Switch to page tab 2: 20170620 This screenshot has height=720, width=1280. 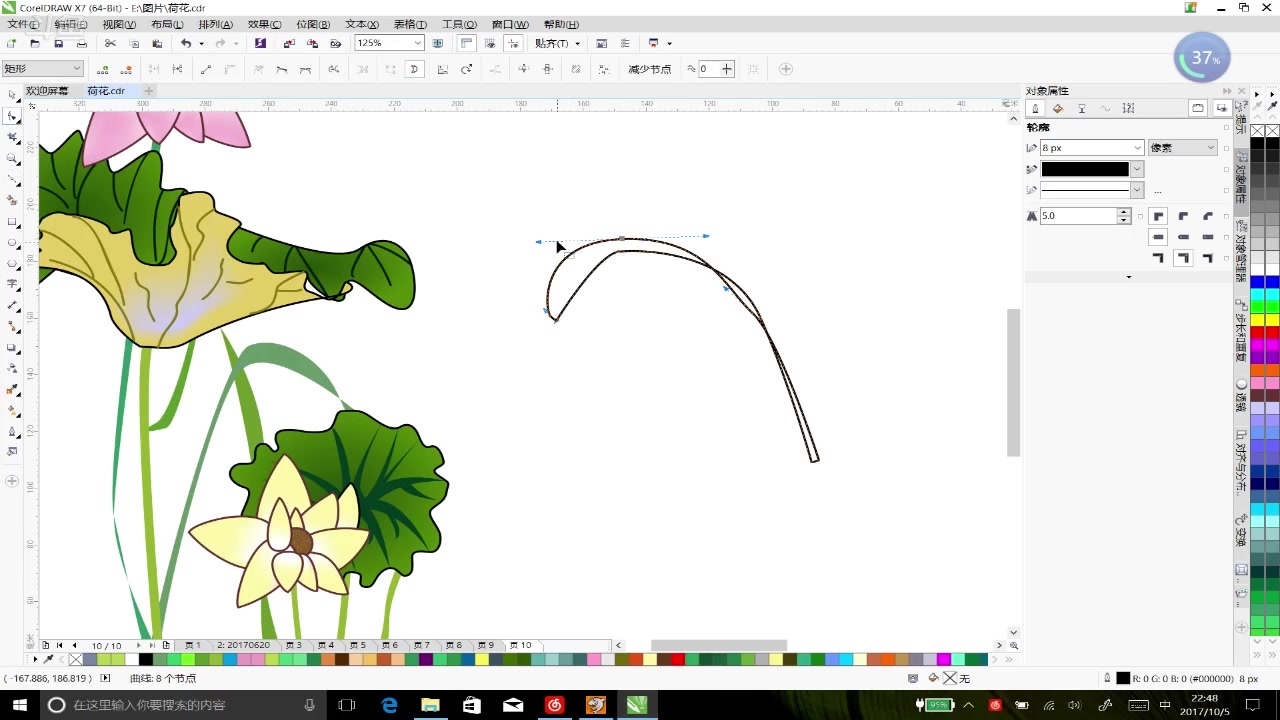click(x=243, y=646)
